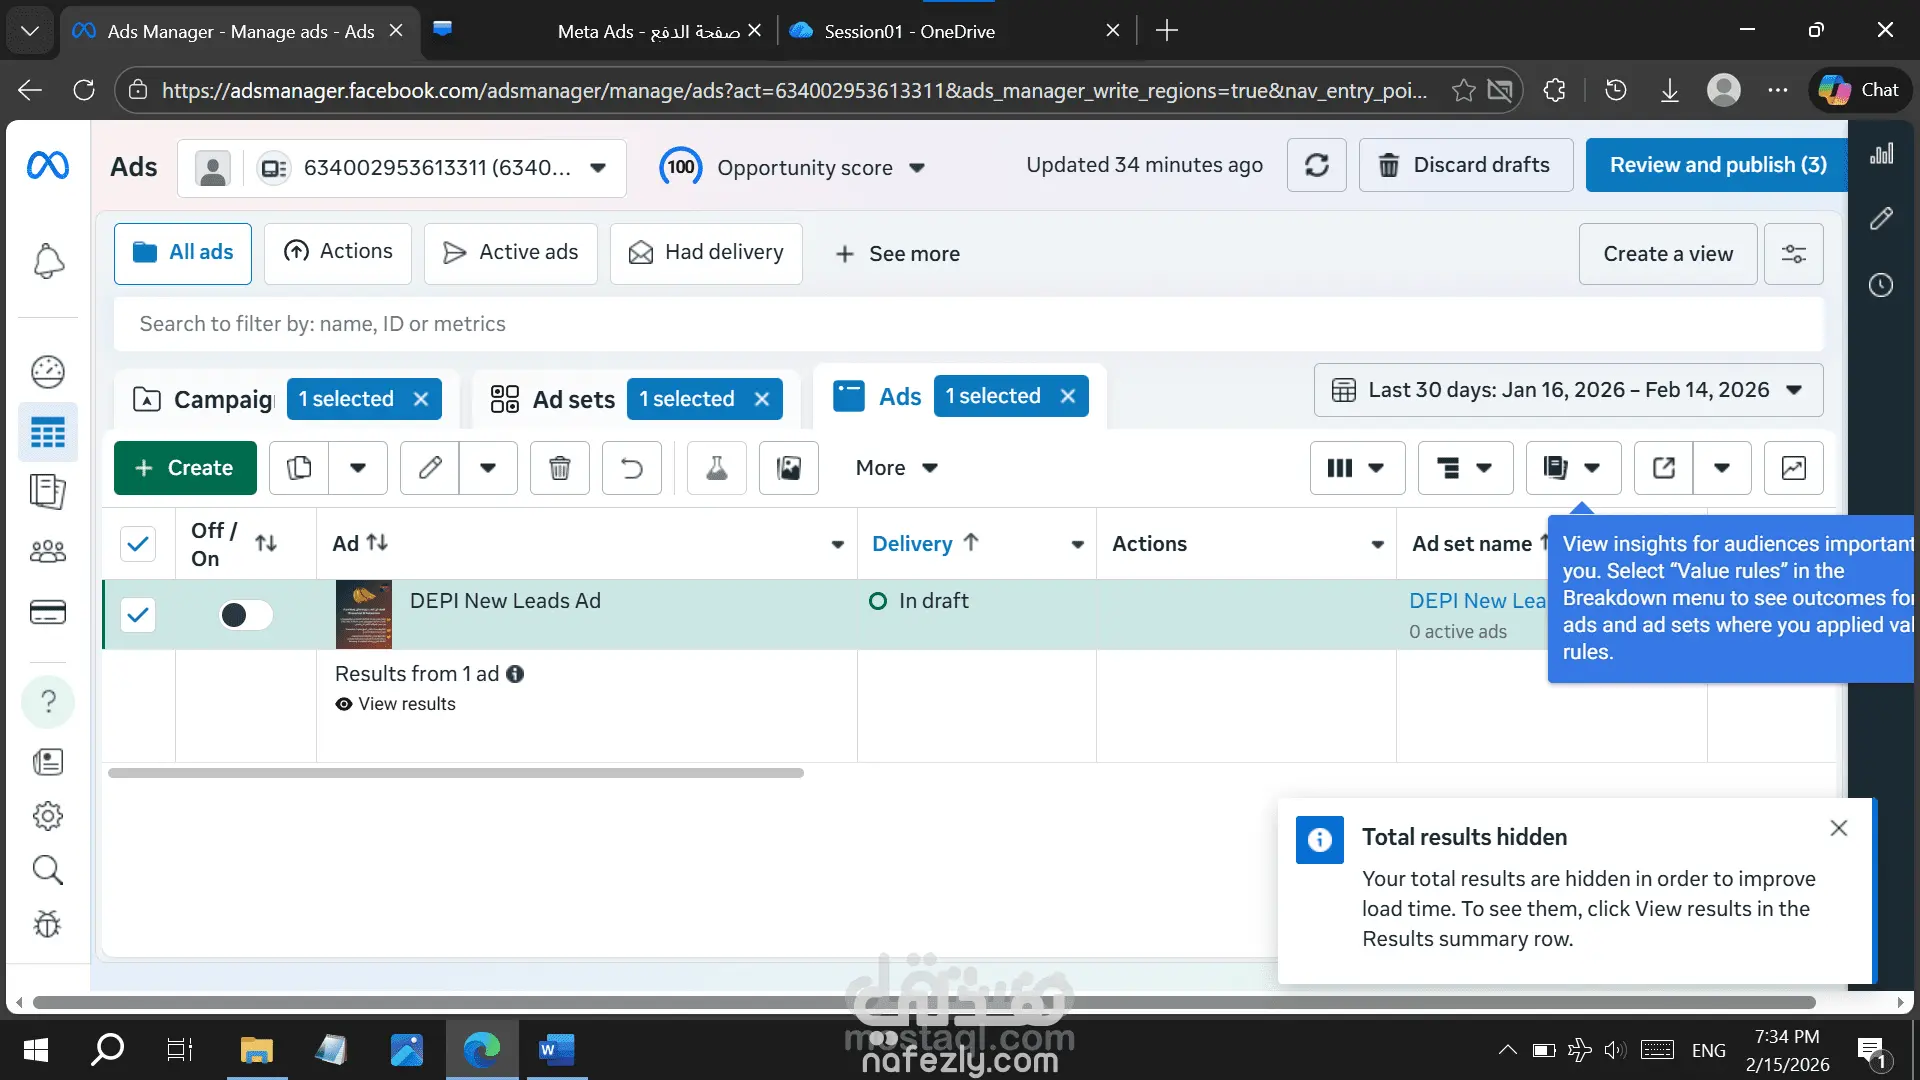Switch to the Active ads tab
1920x1080 pixels.
pyautogui.click(x=511, y=253)
